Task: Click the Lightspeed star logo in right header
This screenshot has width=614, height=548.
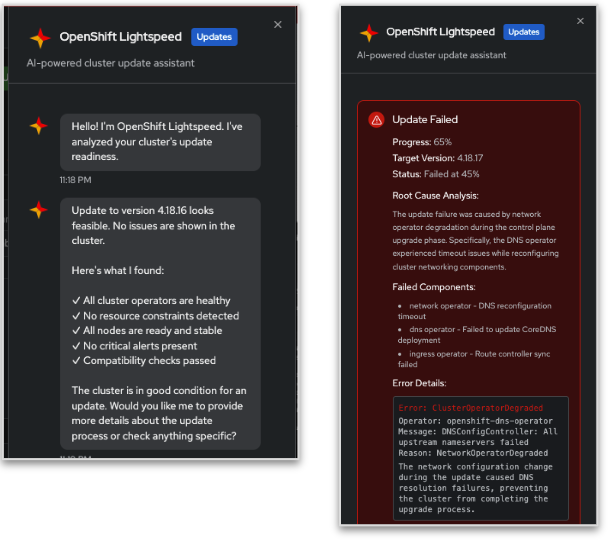Action: [369, 33]
